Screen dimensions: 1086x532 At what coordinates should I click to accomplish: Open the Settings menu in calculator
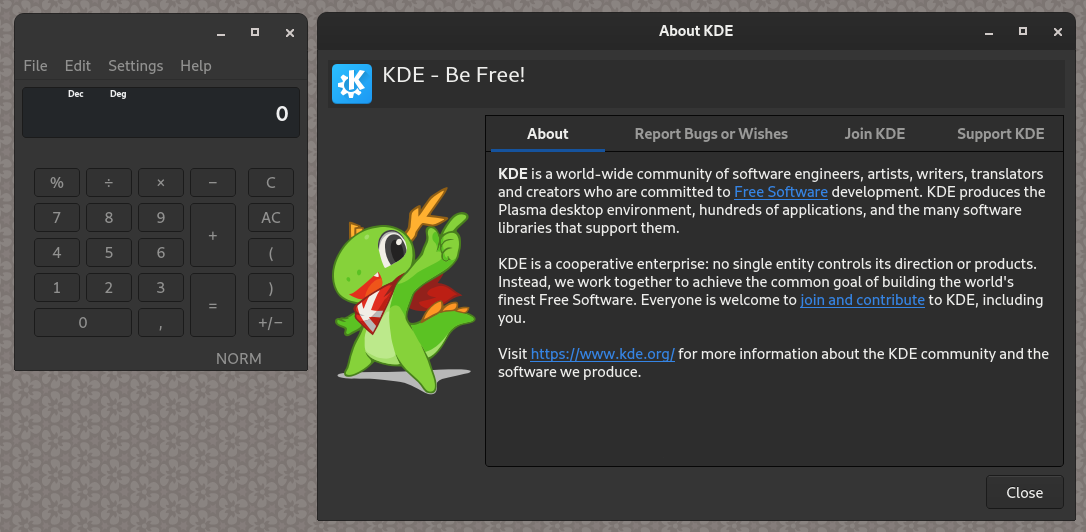click(136, 66)
